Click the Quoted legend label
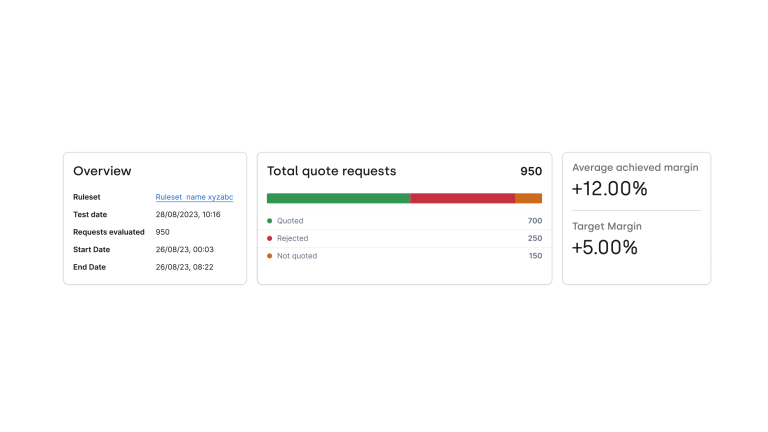Viewport: 768px width, 432px height. [290, 221]
